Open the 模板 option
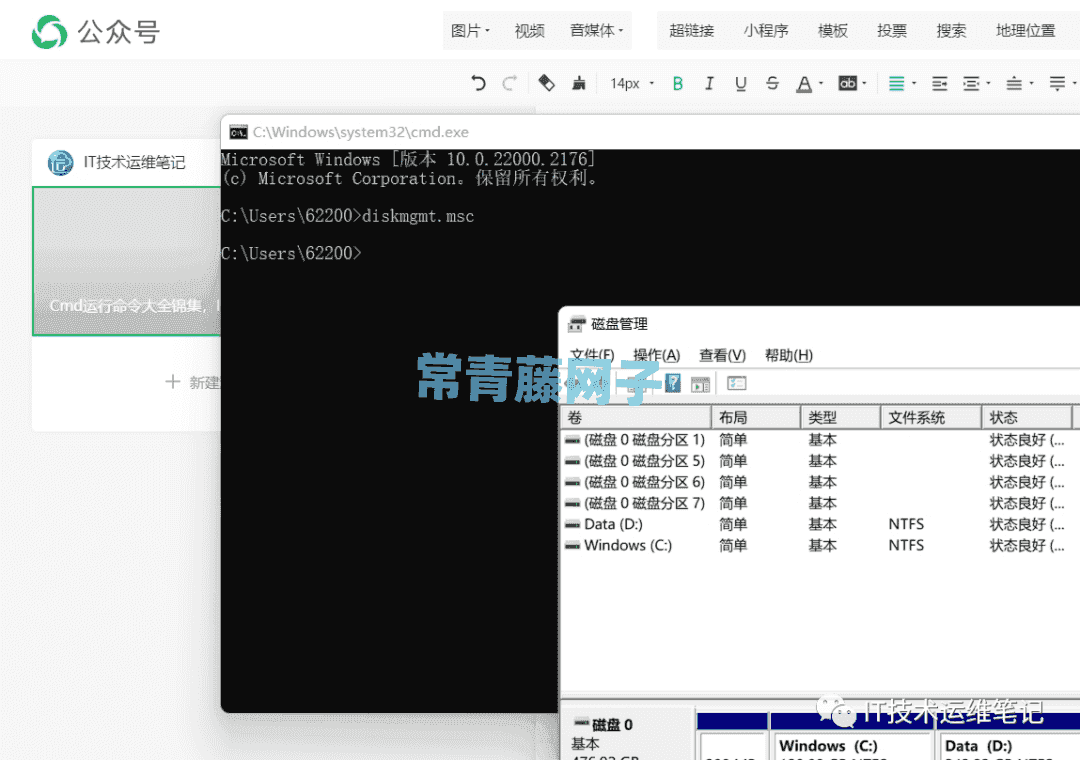 [833, 30]
